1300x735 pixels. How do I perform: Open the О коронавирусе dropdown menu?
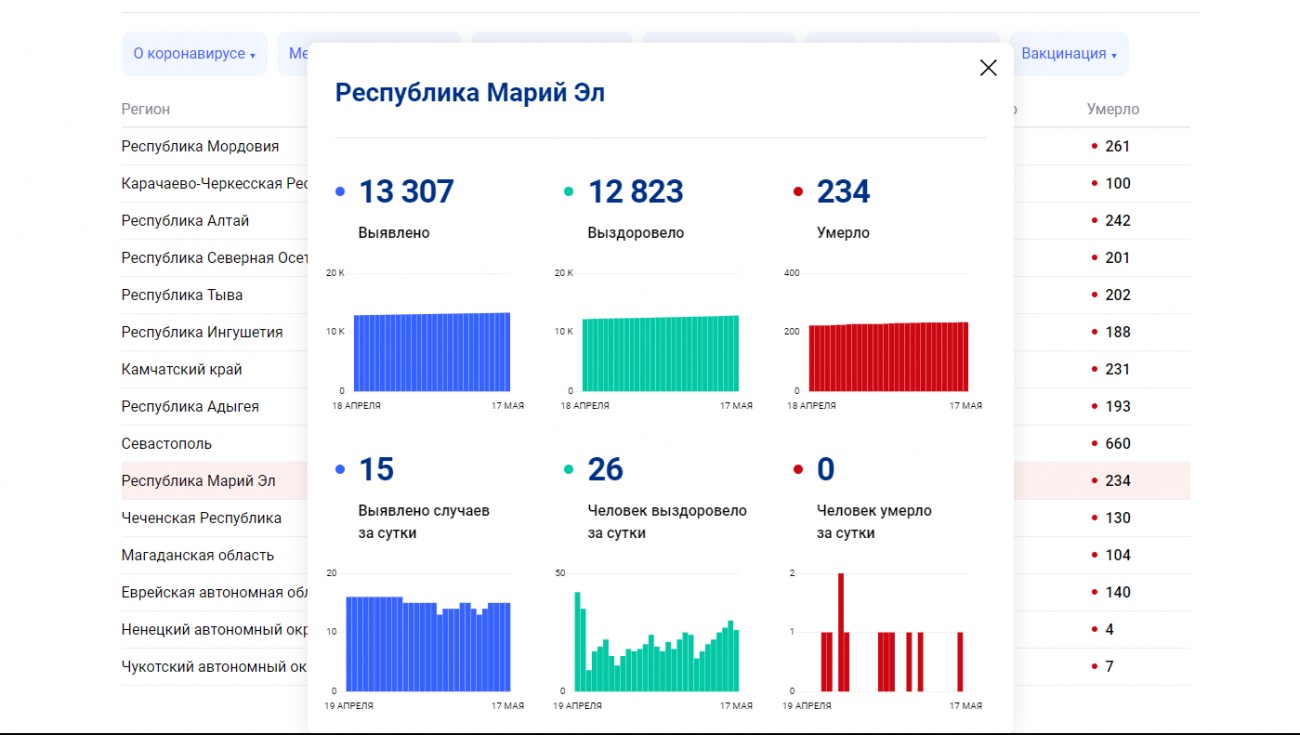(194, 54)
